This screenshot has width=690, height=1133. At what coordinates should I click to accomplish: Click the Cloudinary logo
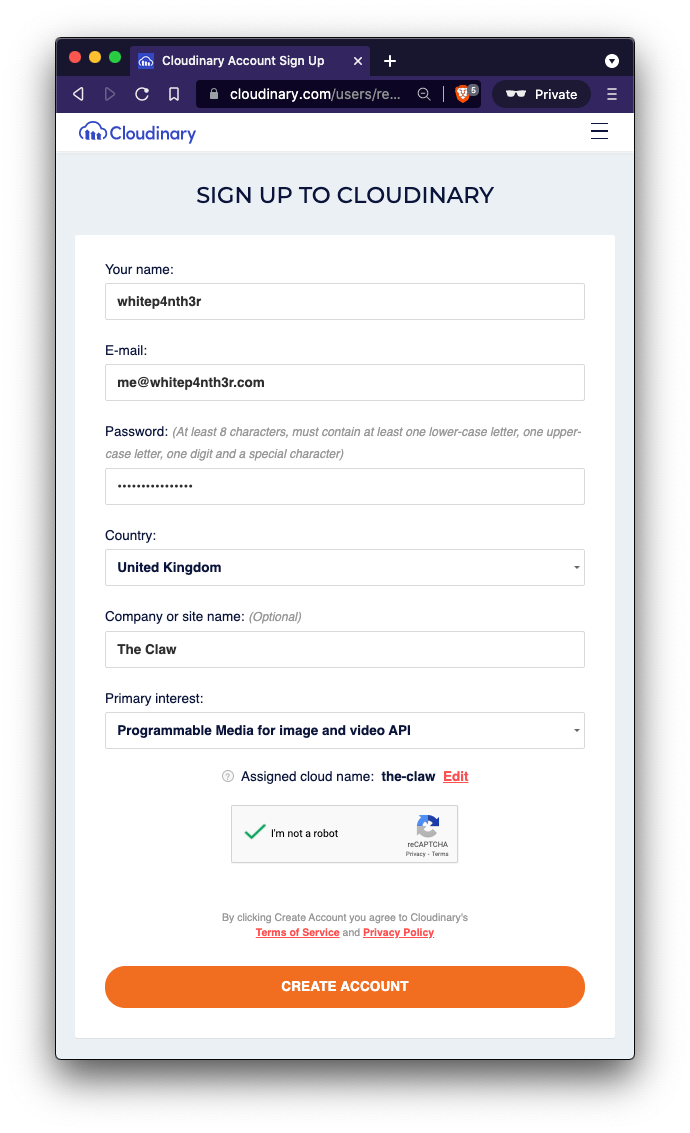(x=137, y=131)
